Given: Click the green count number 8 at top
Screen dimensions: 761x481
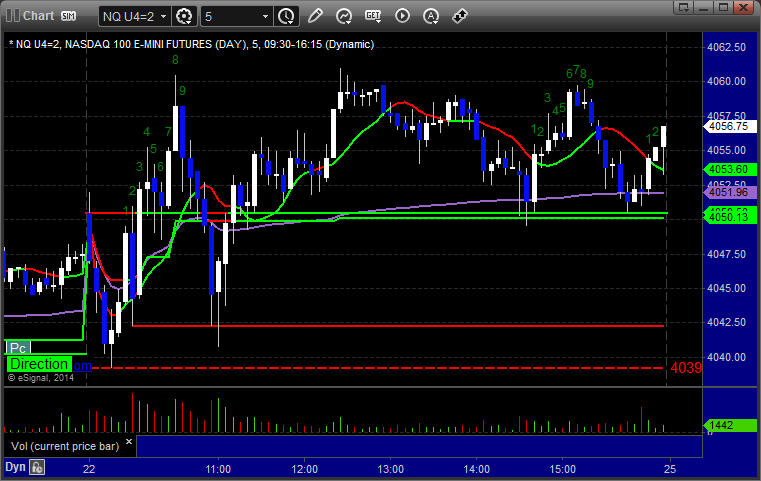Looking at the screenshot, I should point(175,60).
